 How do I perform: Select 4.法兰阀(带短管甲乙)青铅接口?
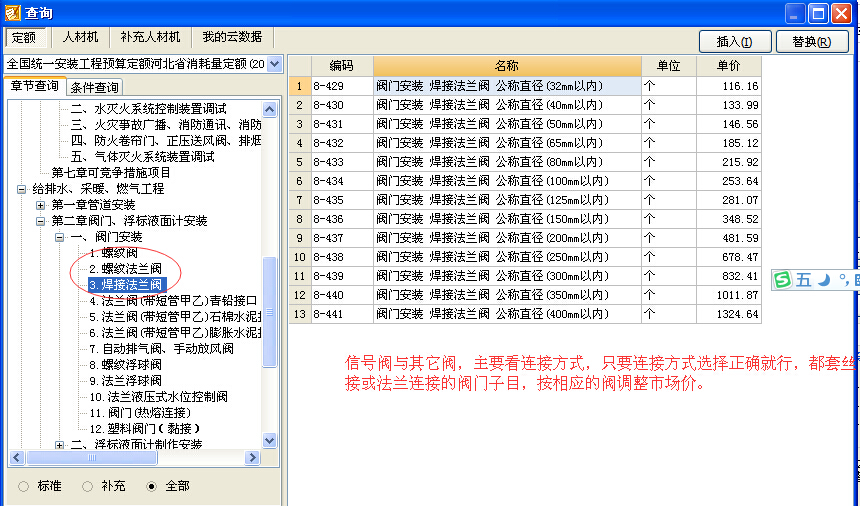[x=173, y=301]
